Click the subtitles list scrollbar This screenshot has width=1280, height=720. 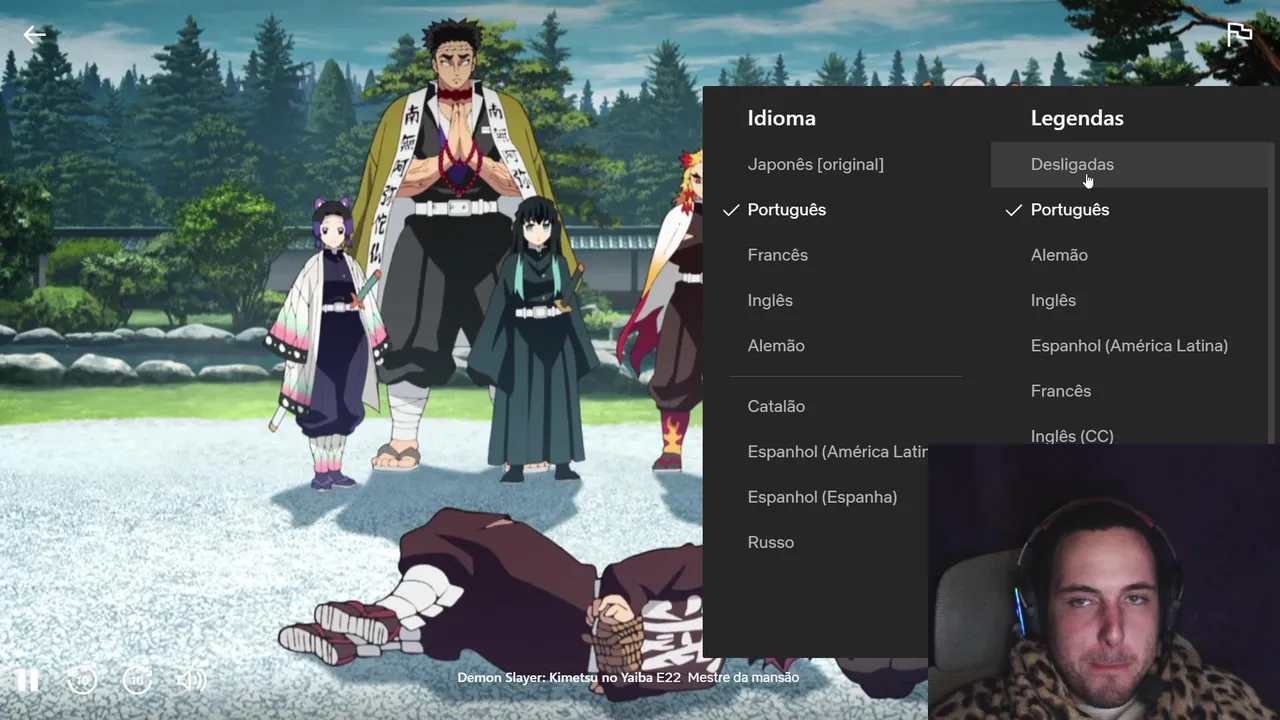tap(1273, 293)
